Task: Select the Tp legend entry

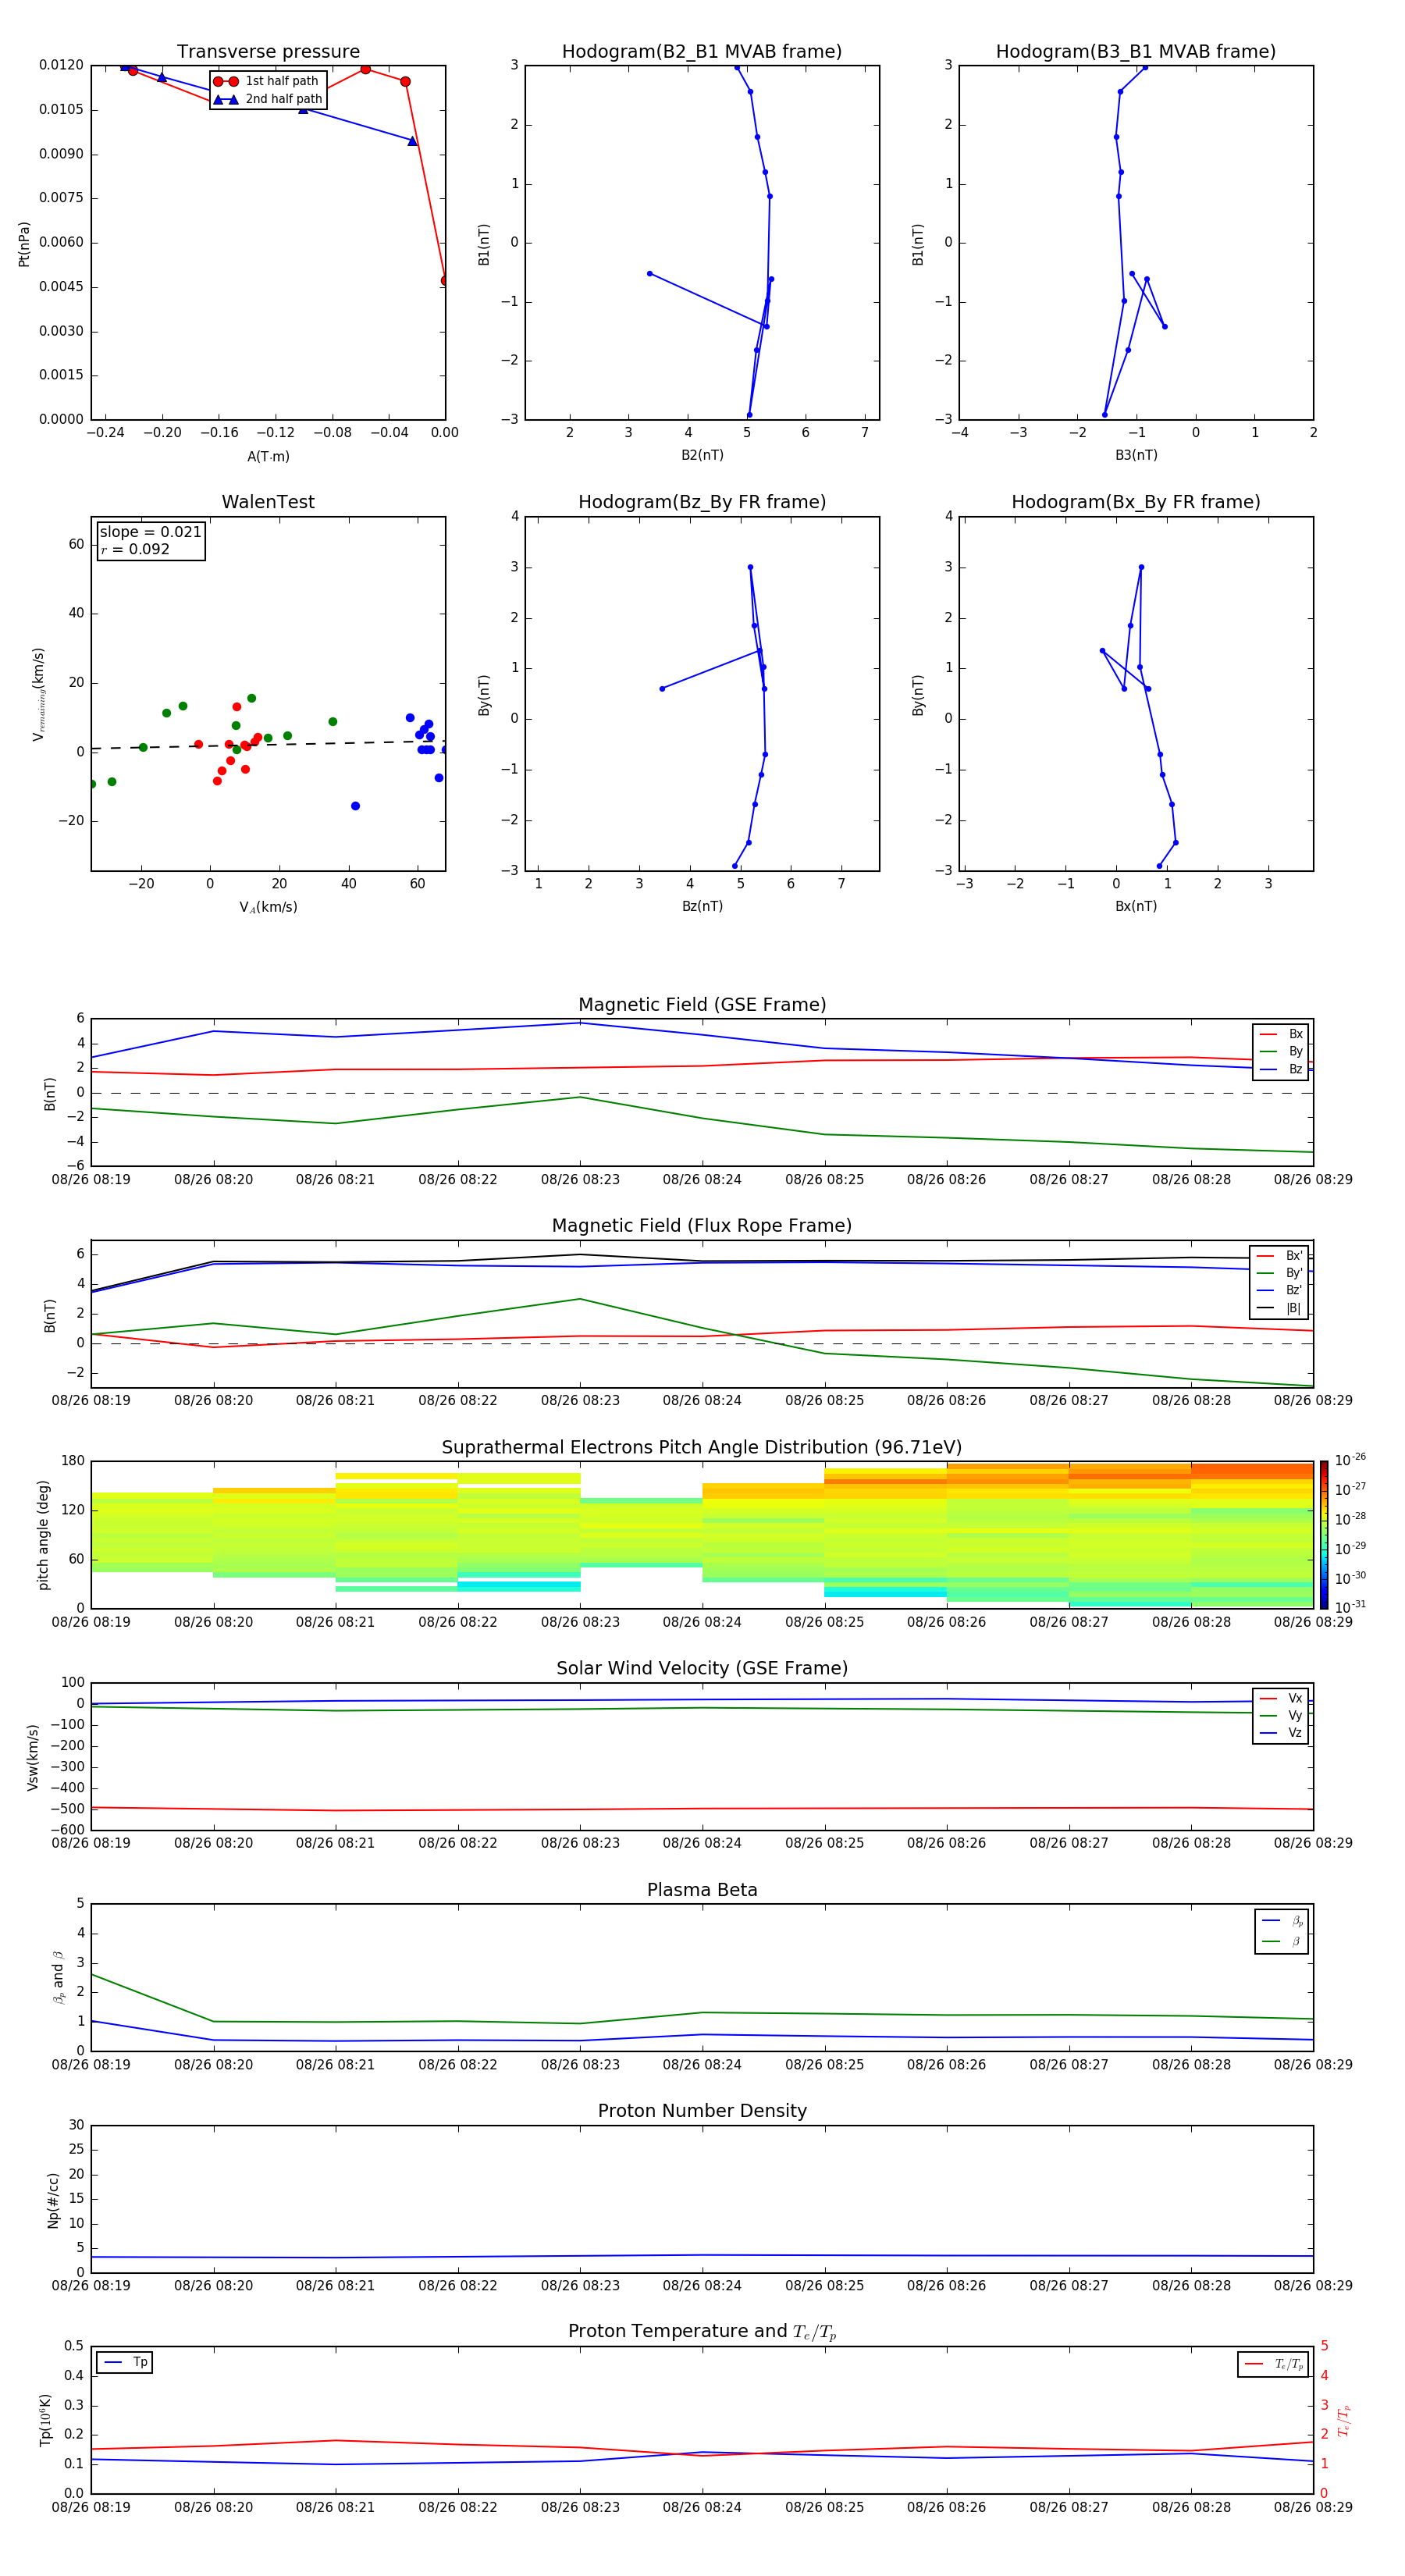Action: pos(125,2362)
